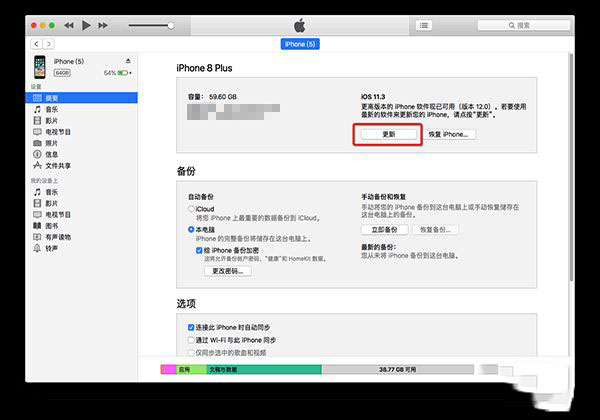This screenshot has height=420, width=600.
Task: Go forward with the right chevron
Action: point(48,44)
